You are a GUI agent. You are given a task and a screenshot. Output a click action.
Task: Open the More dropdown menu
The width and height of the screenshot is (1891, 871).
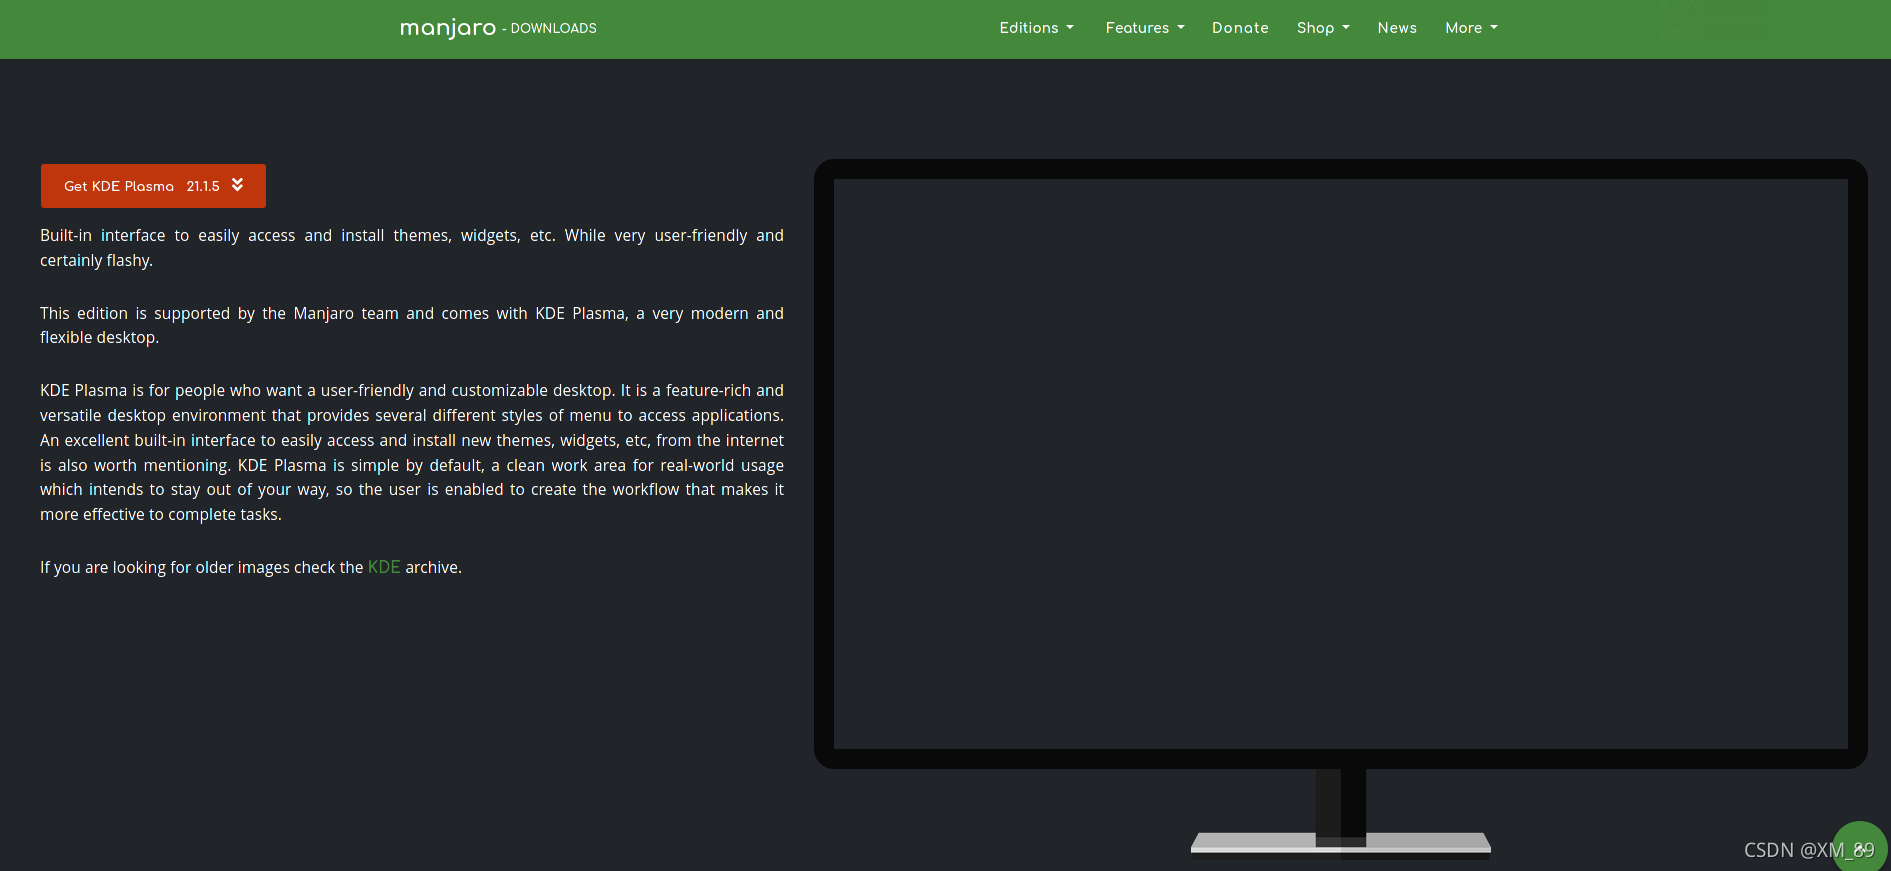point(1471,28)
